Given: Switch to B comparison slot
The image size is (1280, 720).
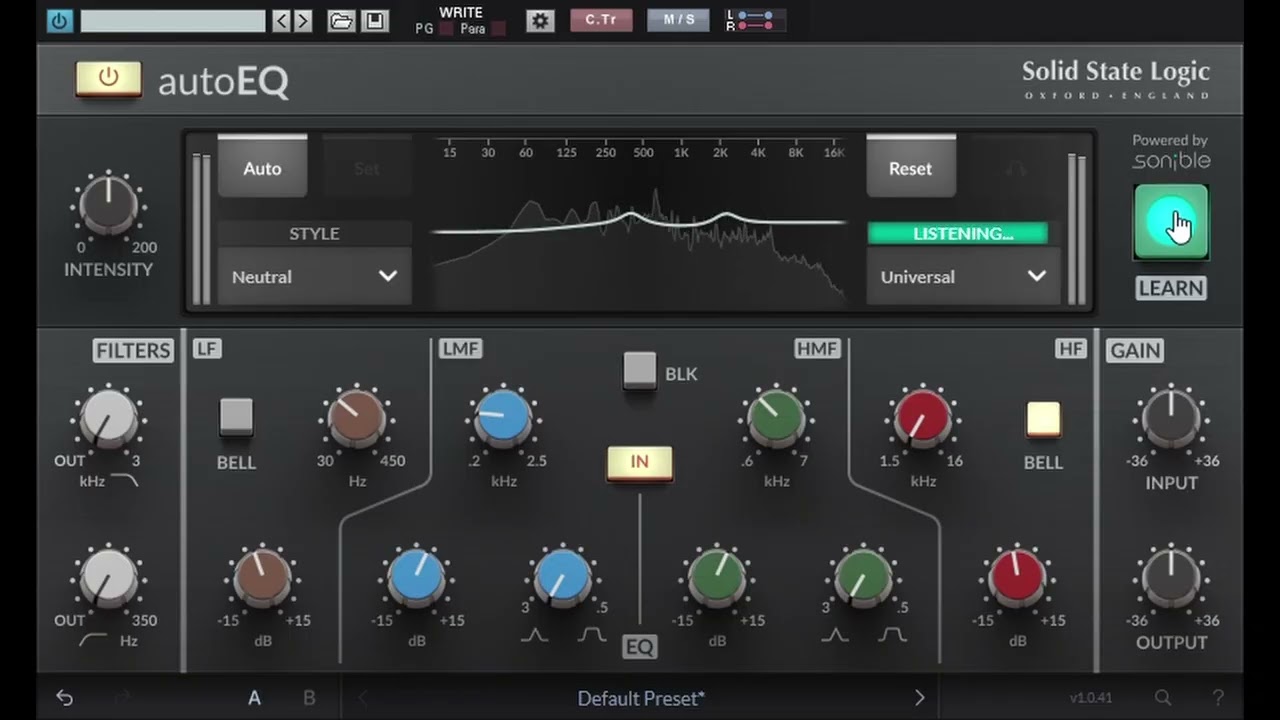Looking at the screenshot, I should (309, 698).
